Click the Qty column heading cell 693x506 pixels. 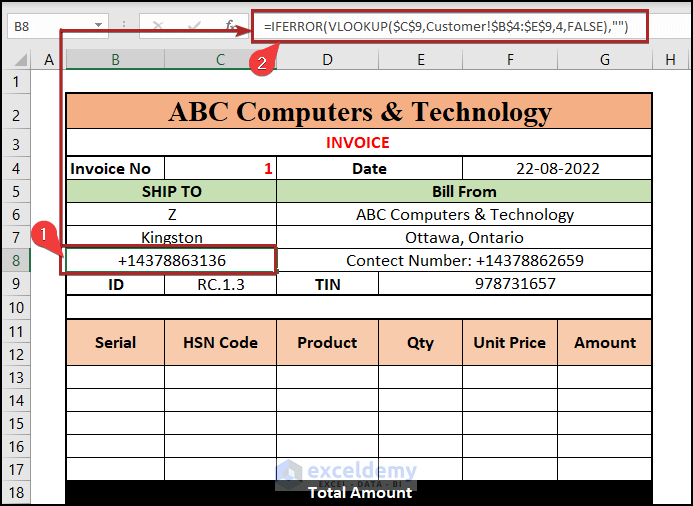tap(420, 342)
